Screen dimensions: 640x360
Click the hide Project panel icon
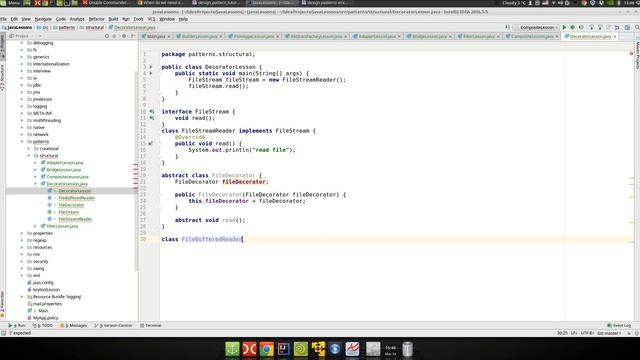(133, 36)
